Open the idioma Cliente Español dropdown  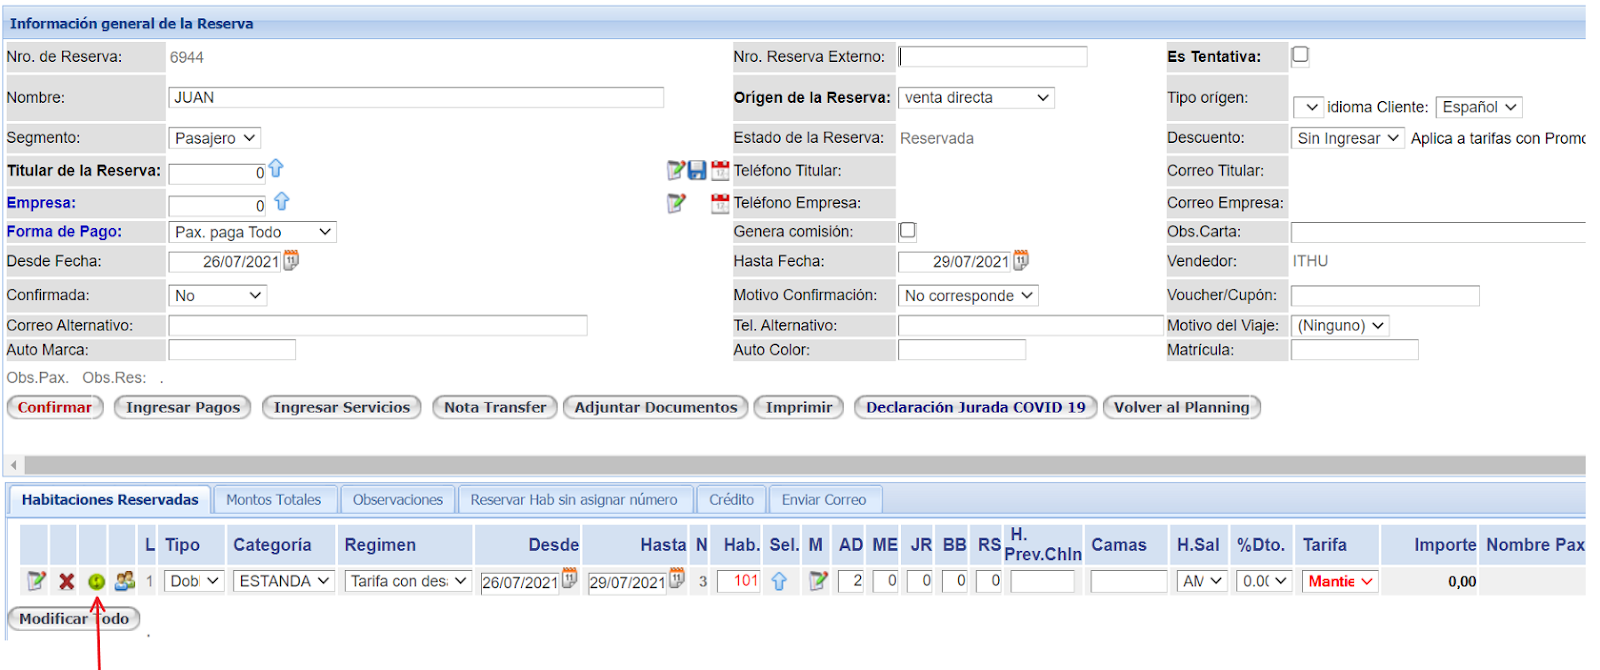pos(1479,107)
